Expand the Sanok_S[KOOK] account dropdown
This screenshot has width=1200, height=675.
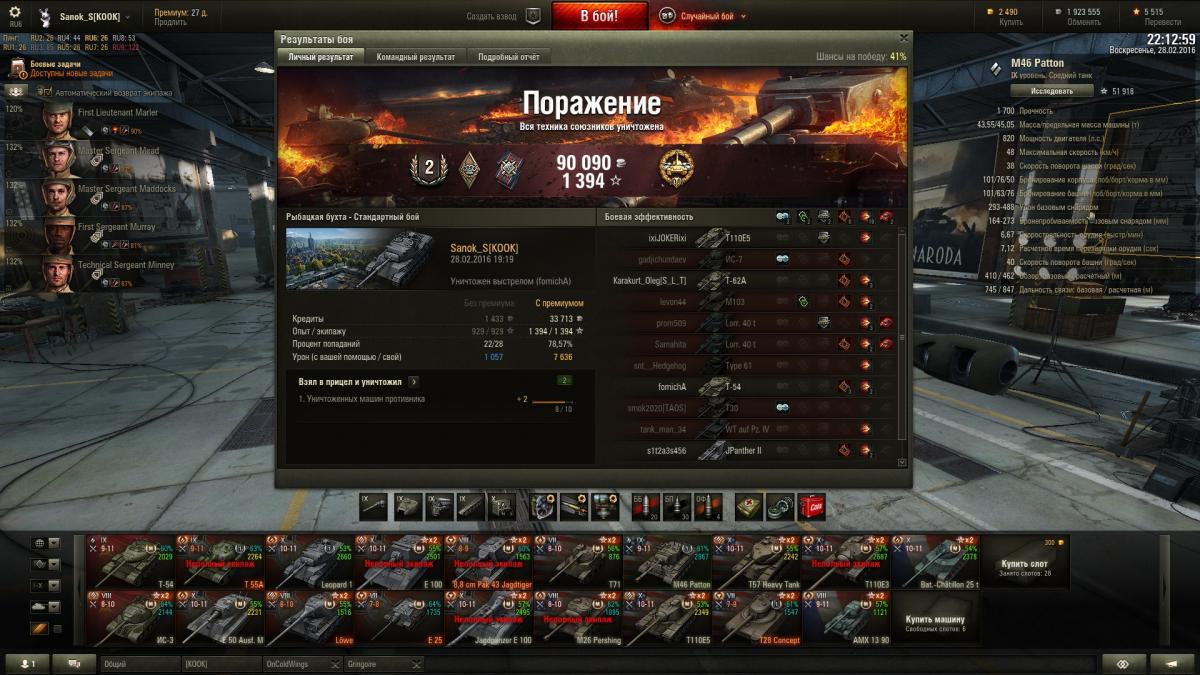(128, 17)
